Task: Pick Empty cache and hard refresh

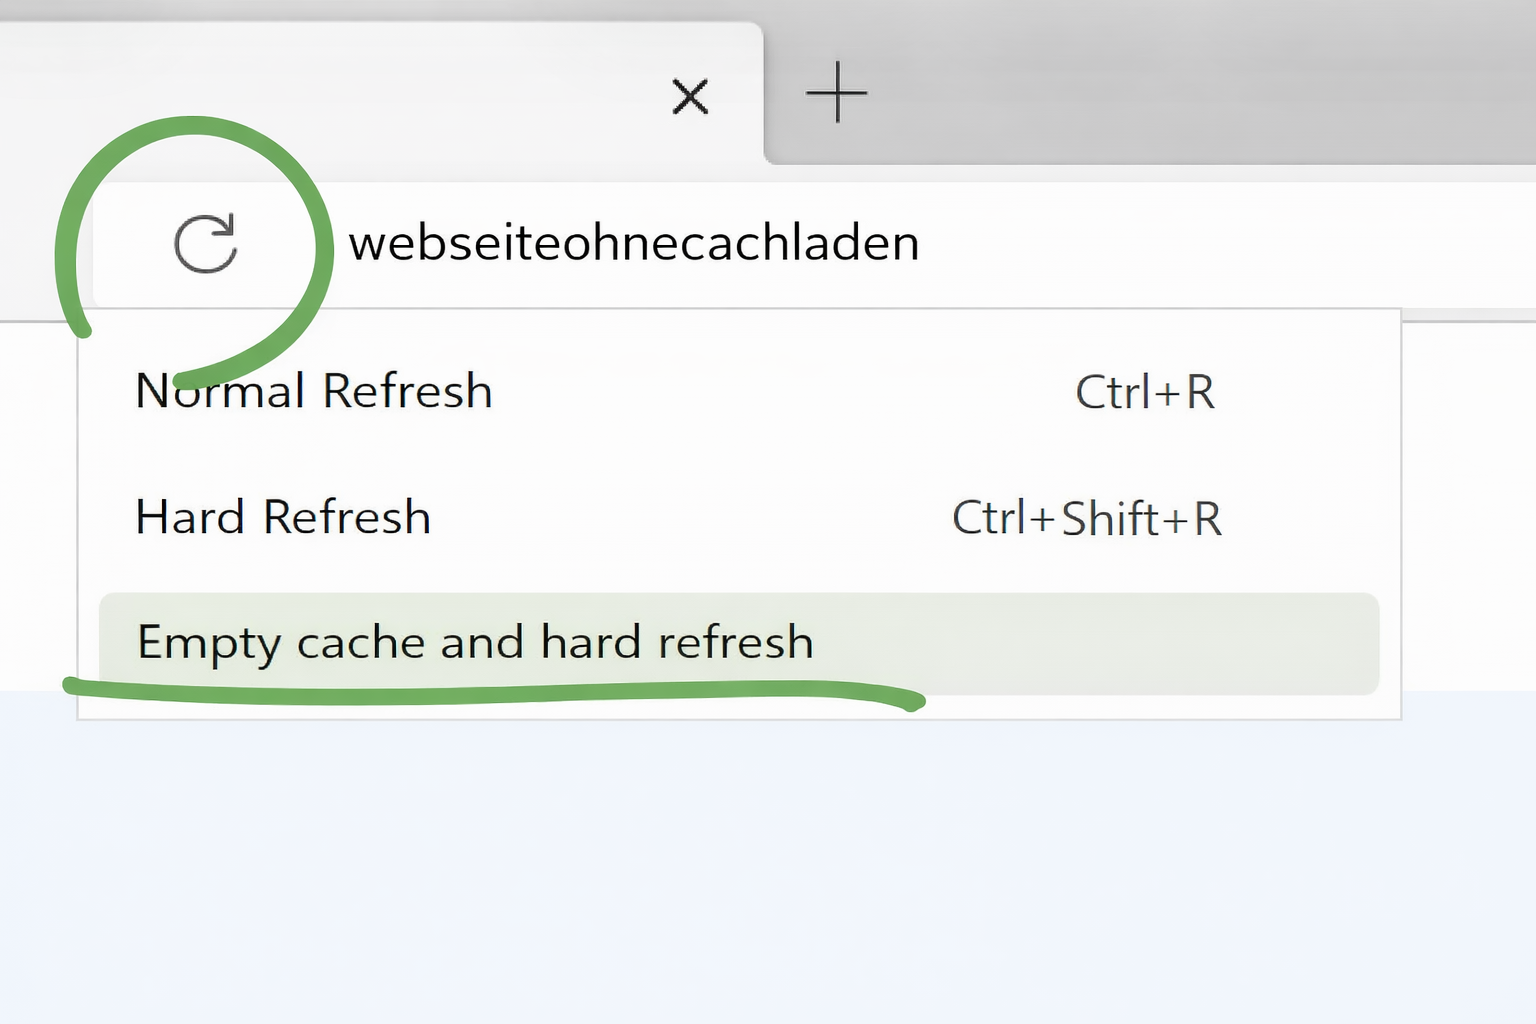Action: pos(475,642)
